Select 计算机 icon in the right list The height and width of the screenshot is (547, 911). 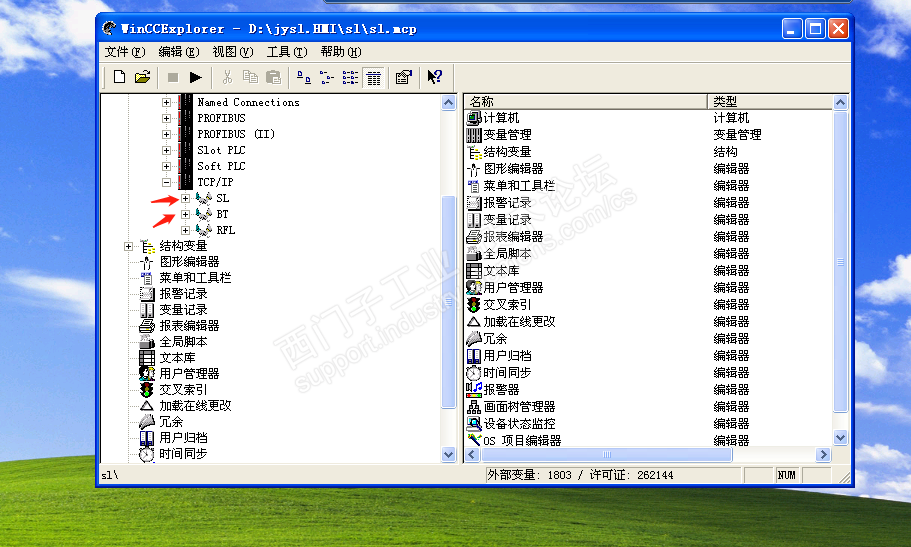[474, 118]
